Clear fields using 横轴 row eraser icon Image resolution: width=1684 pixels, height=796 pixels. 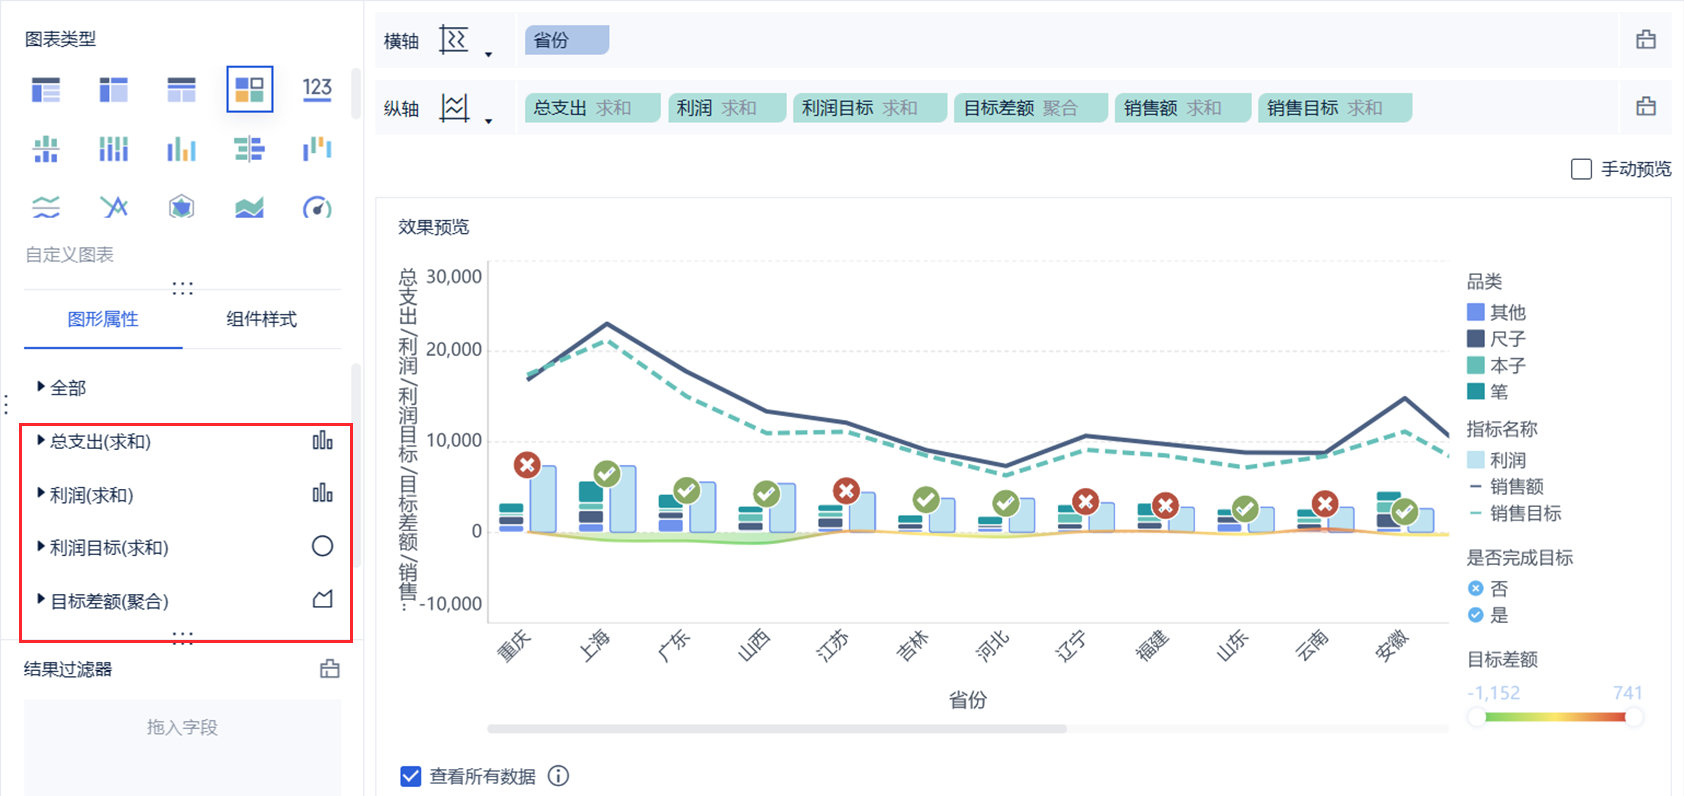(1646, 40)
